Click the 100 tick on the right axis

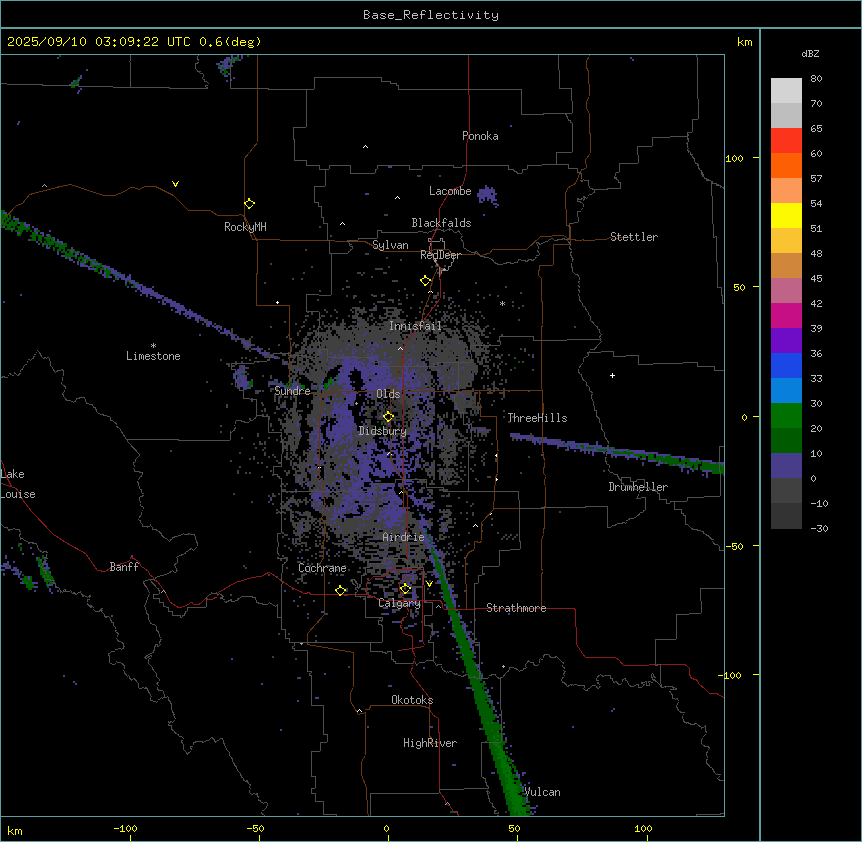pos(734,158)
